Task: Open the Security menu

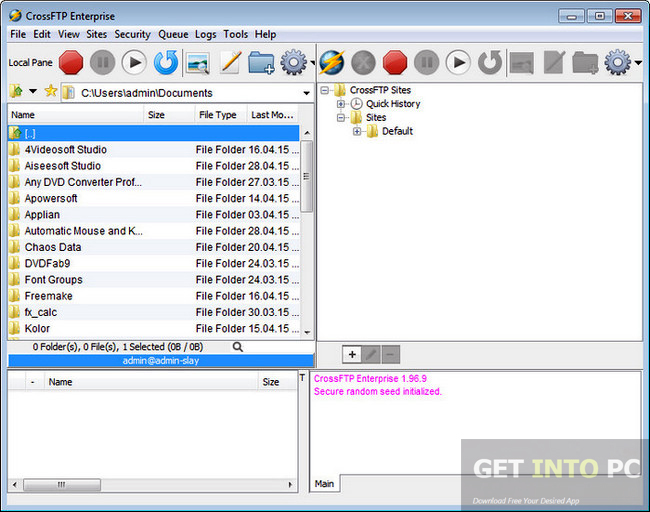Action: tap(133, 34)
